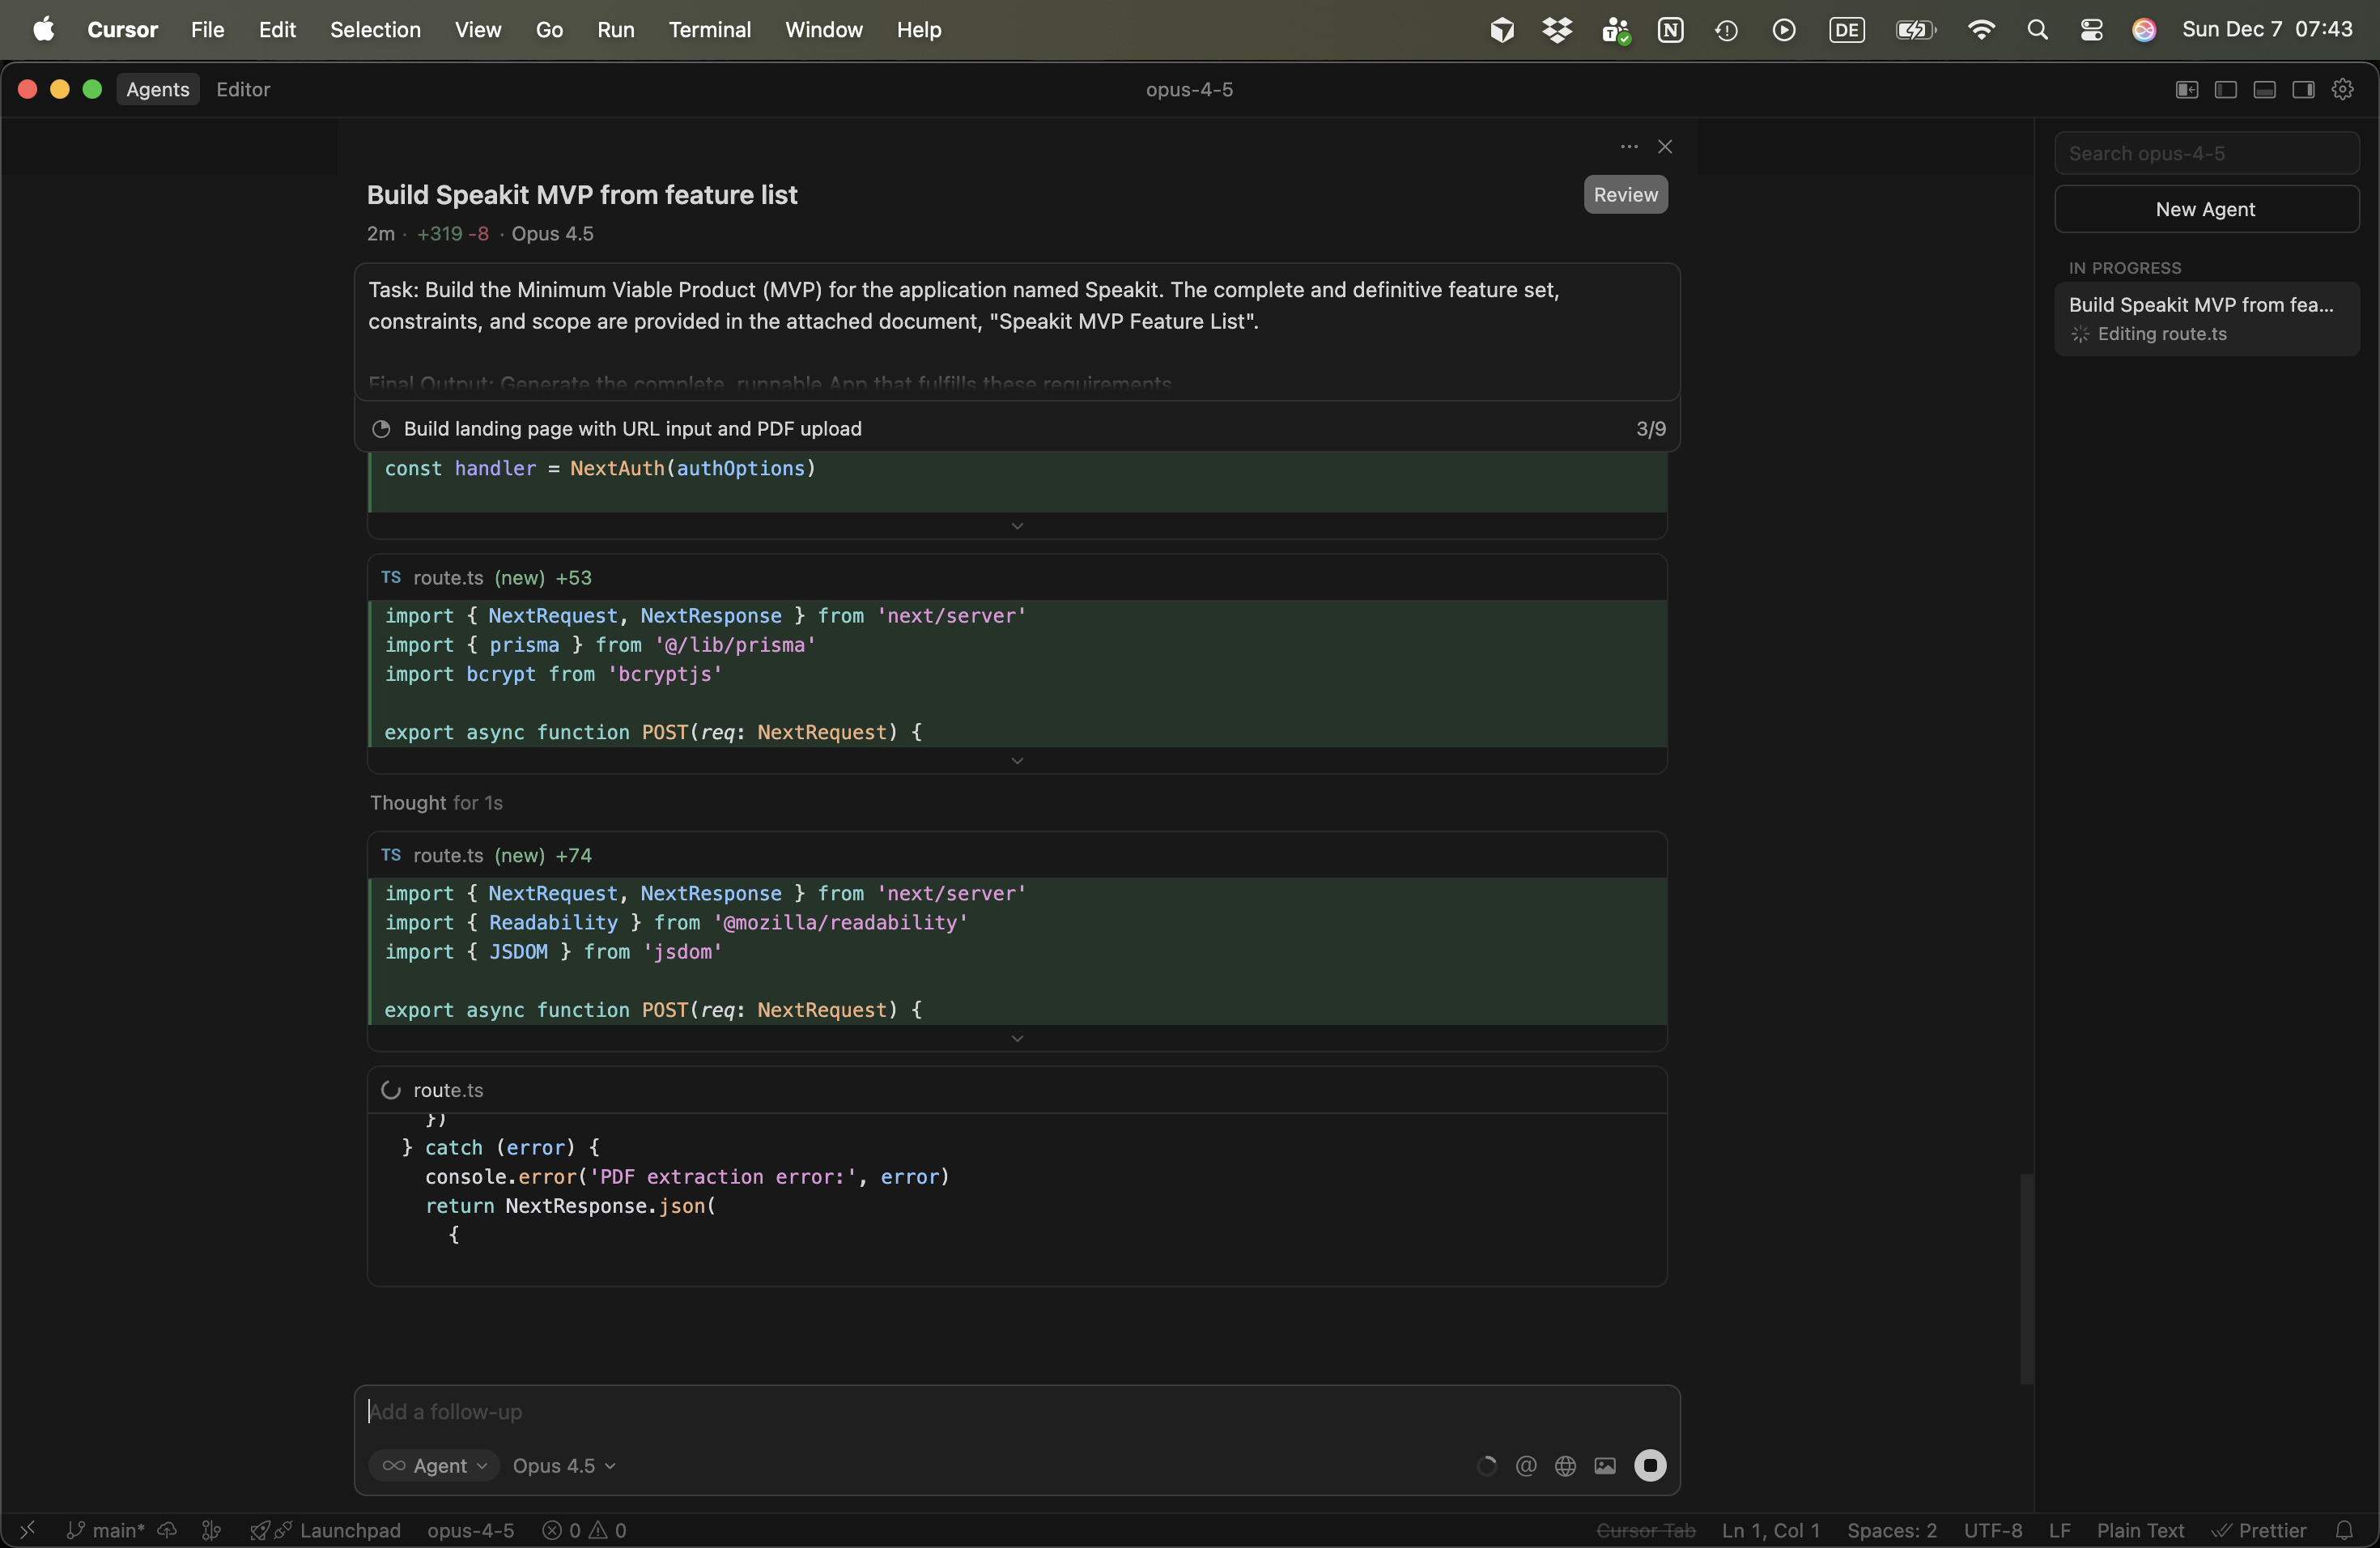
Task: Click the errors and warnings indicator
Action: (x=584, y=1530)
